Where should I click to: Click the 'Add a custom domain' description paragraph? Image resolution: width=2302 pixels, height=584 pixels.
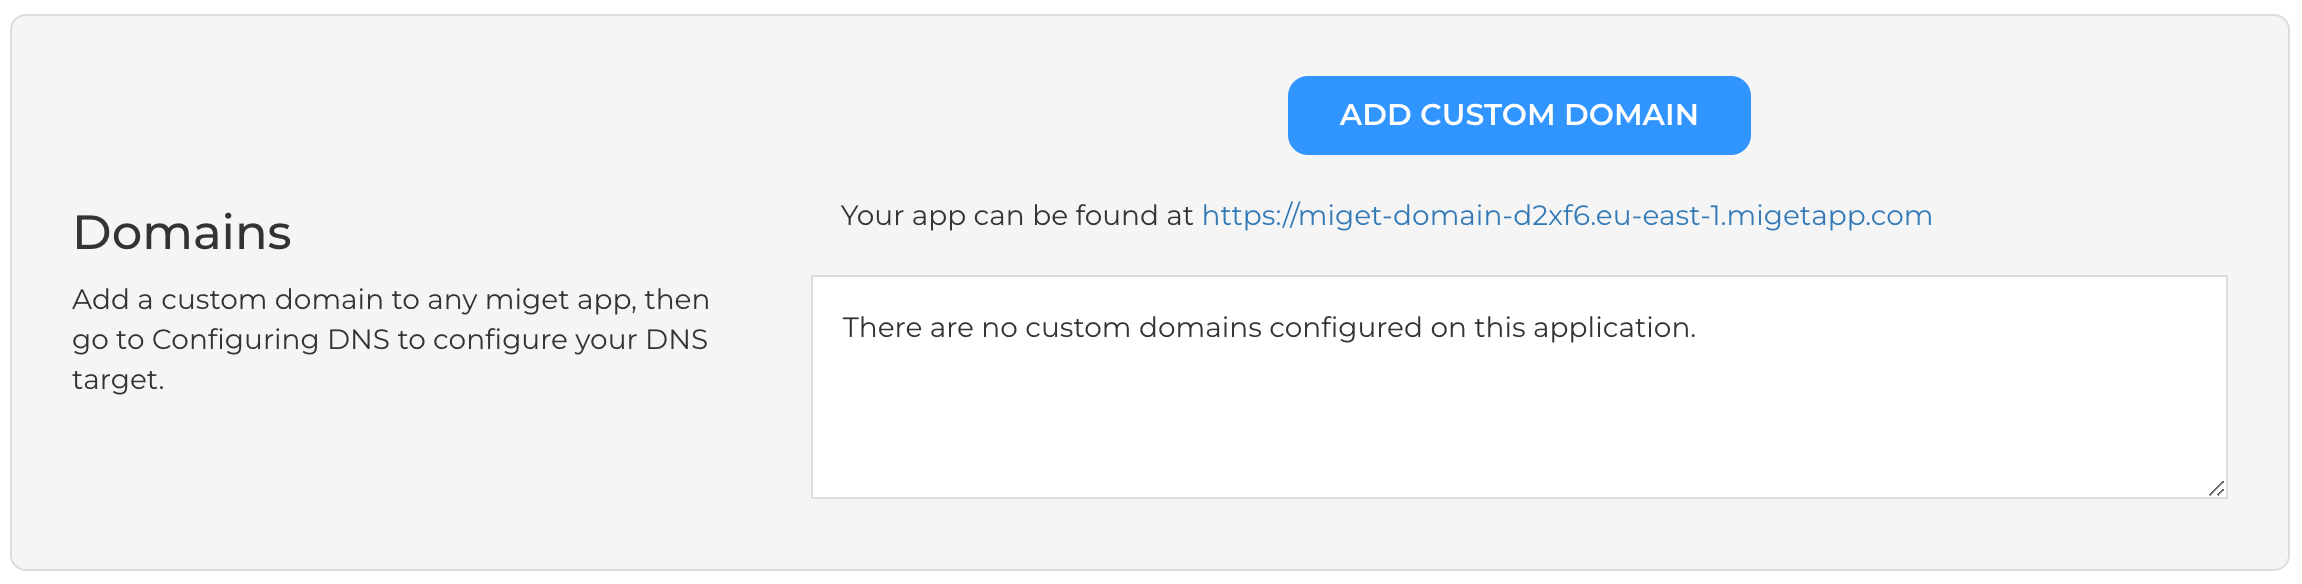click(x=390, y=340)
